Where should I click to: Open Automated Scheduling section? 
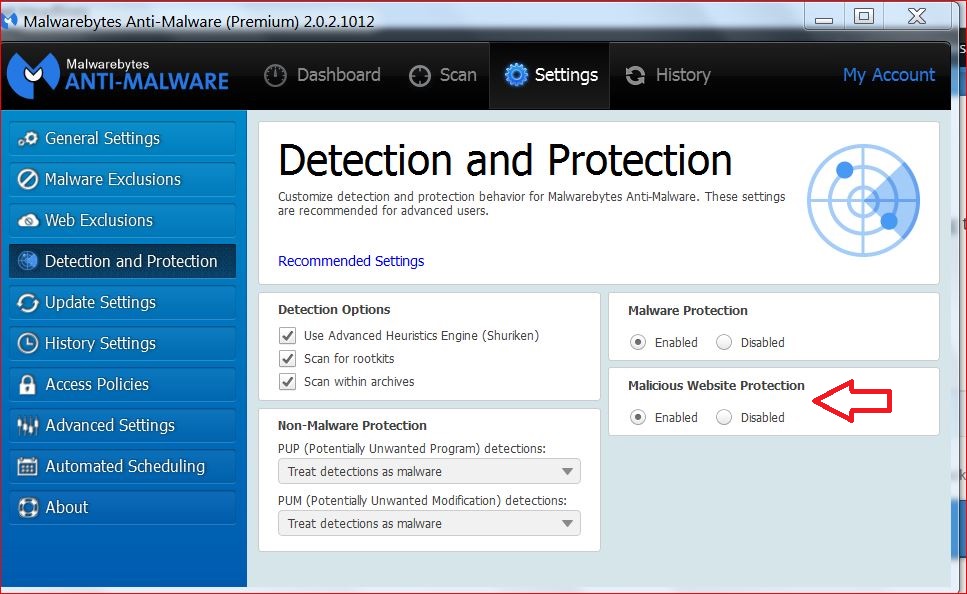point(123,466)
